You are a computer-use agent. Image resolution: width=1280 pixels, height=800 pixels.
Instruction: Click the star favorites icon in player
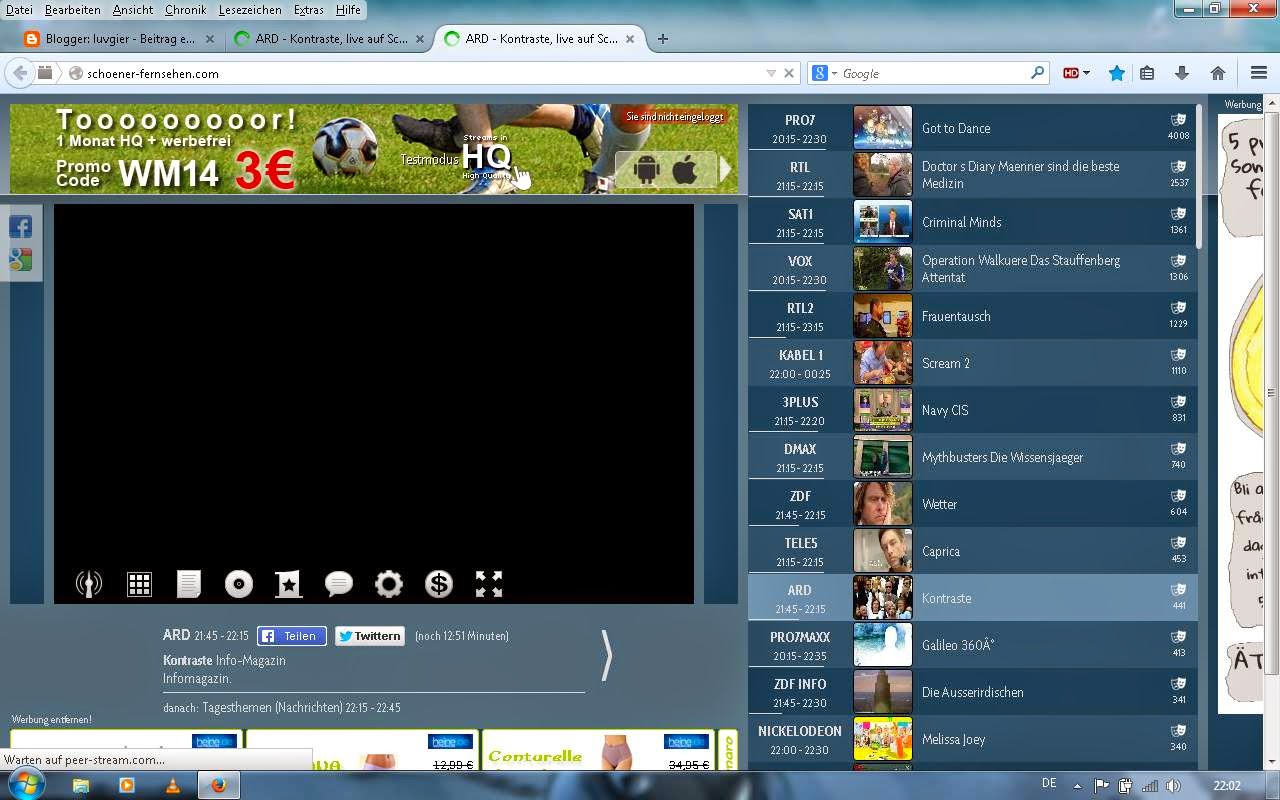tap(289, 584)
